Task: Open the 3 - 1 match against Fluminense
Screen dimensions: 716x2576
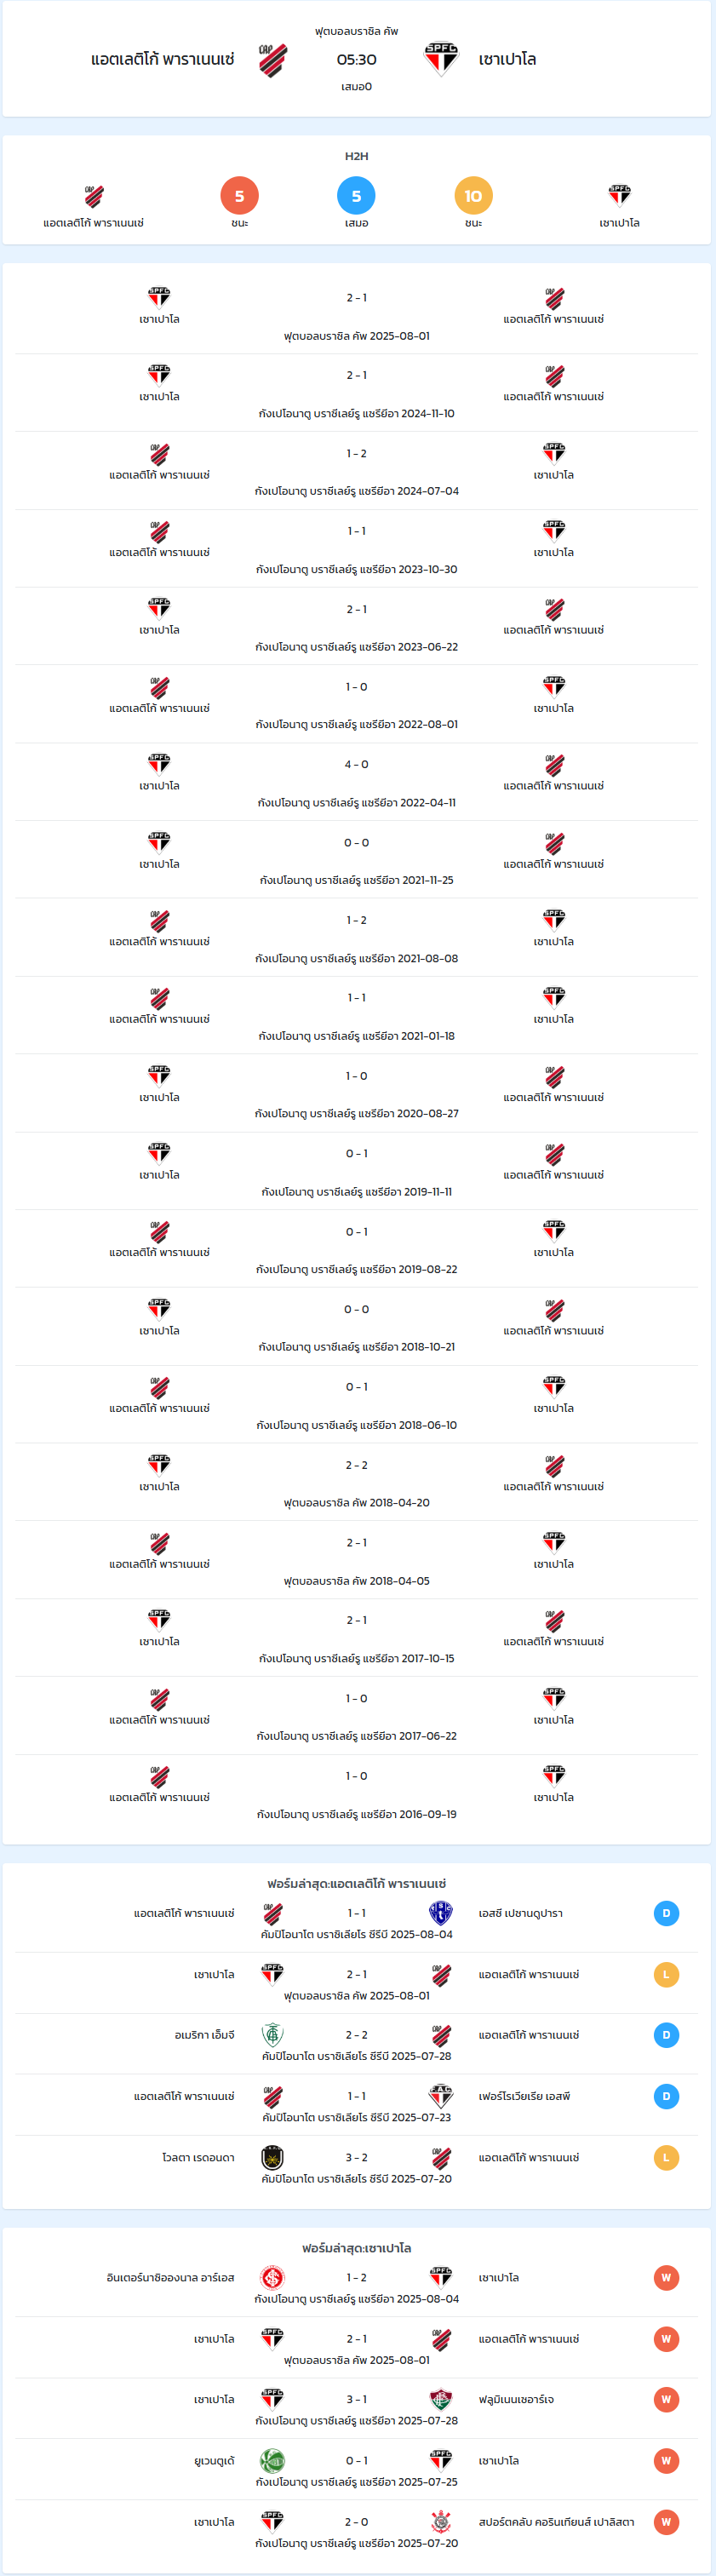Action: click(357, 2400)
